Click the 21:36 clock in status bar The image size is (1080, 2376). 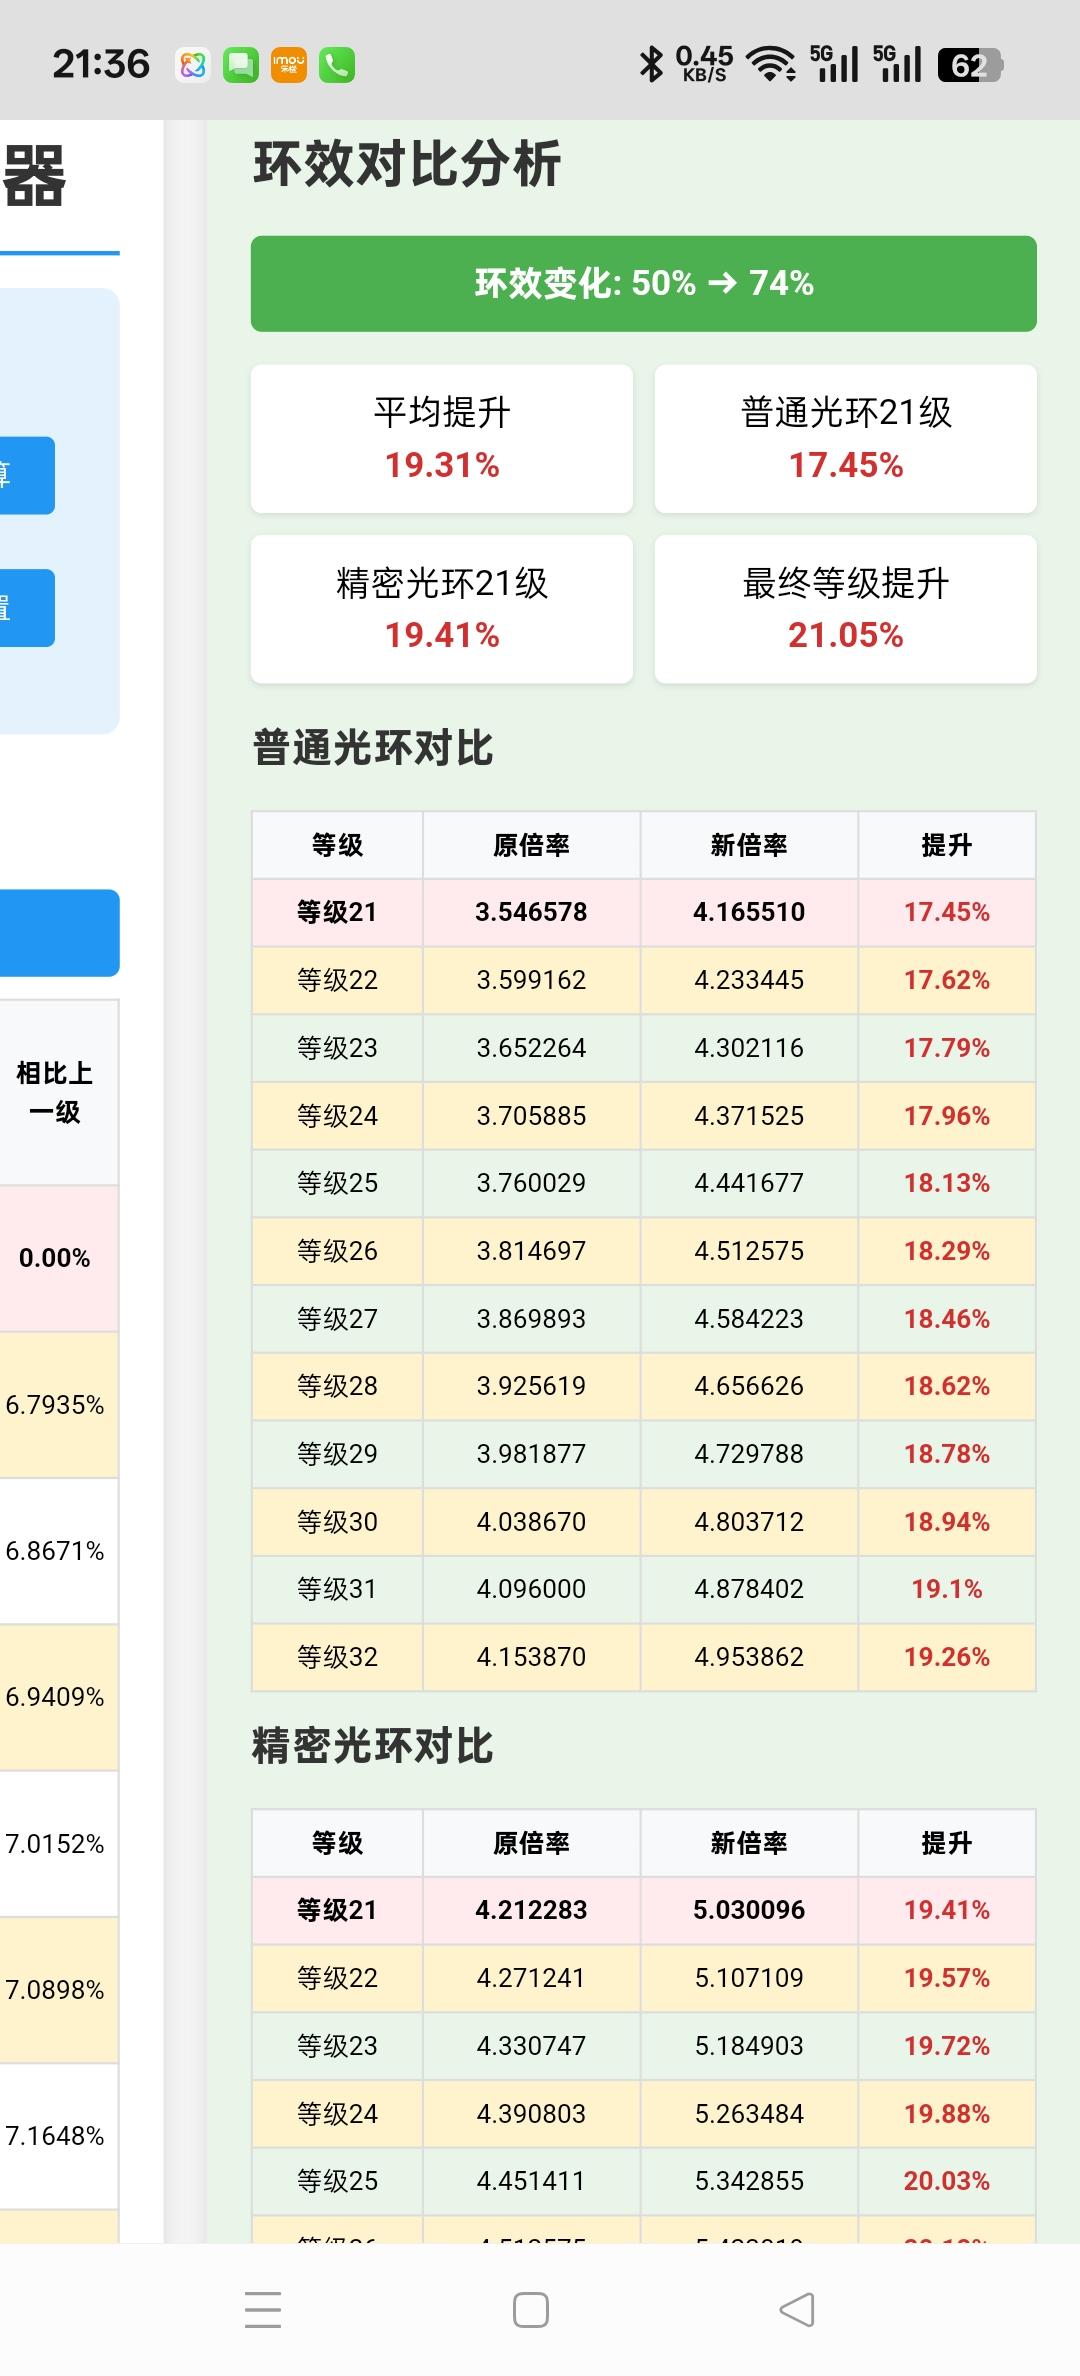[x=101, y=64]
